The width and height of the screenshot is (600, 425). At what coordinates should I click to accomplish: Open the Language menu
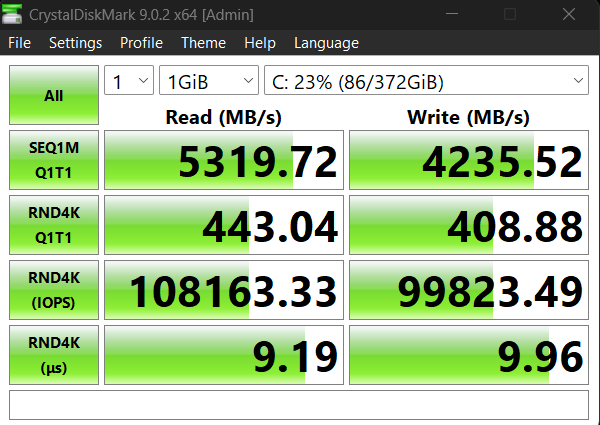pyautogui.click(x=326, y=42)
